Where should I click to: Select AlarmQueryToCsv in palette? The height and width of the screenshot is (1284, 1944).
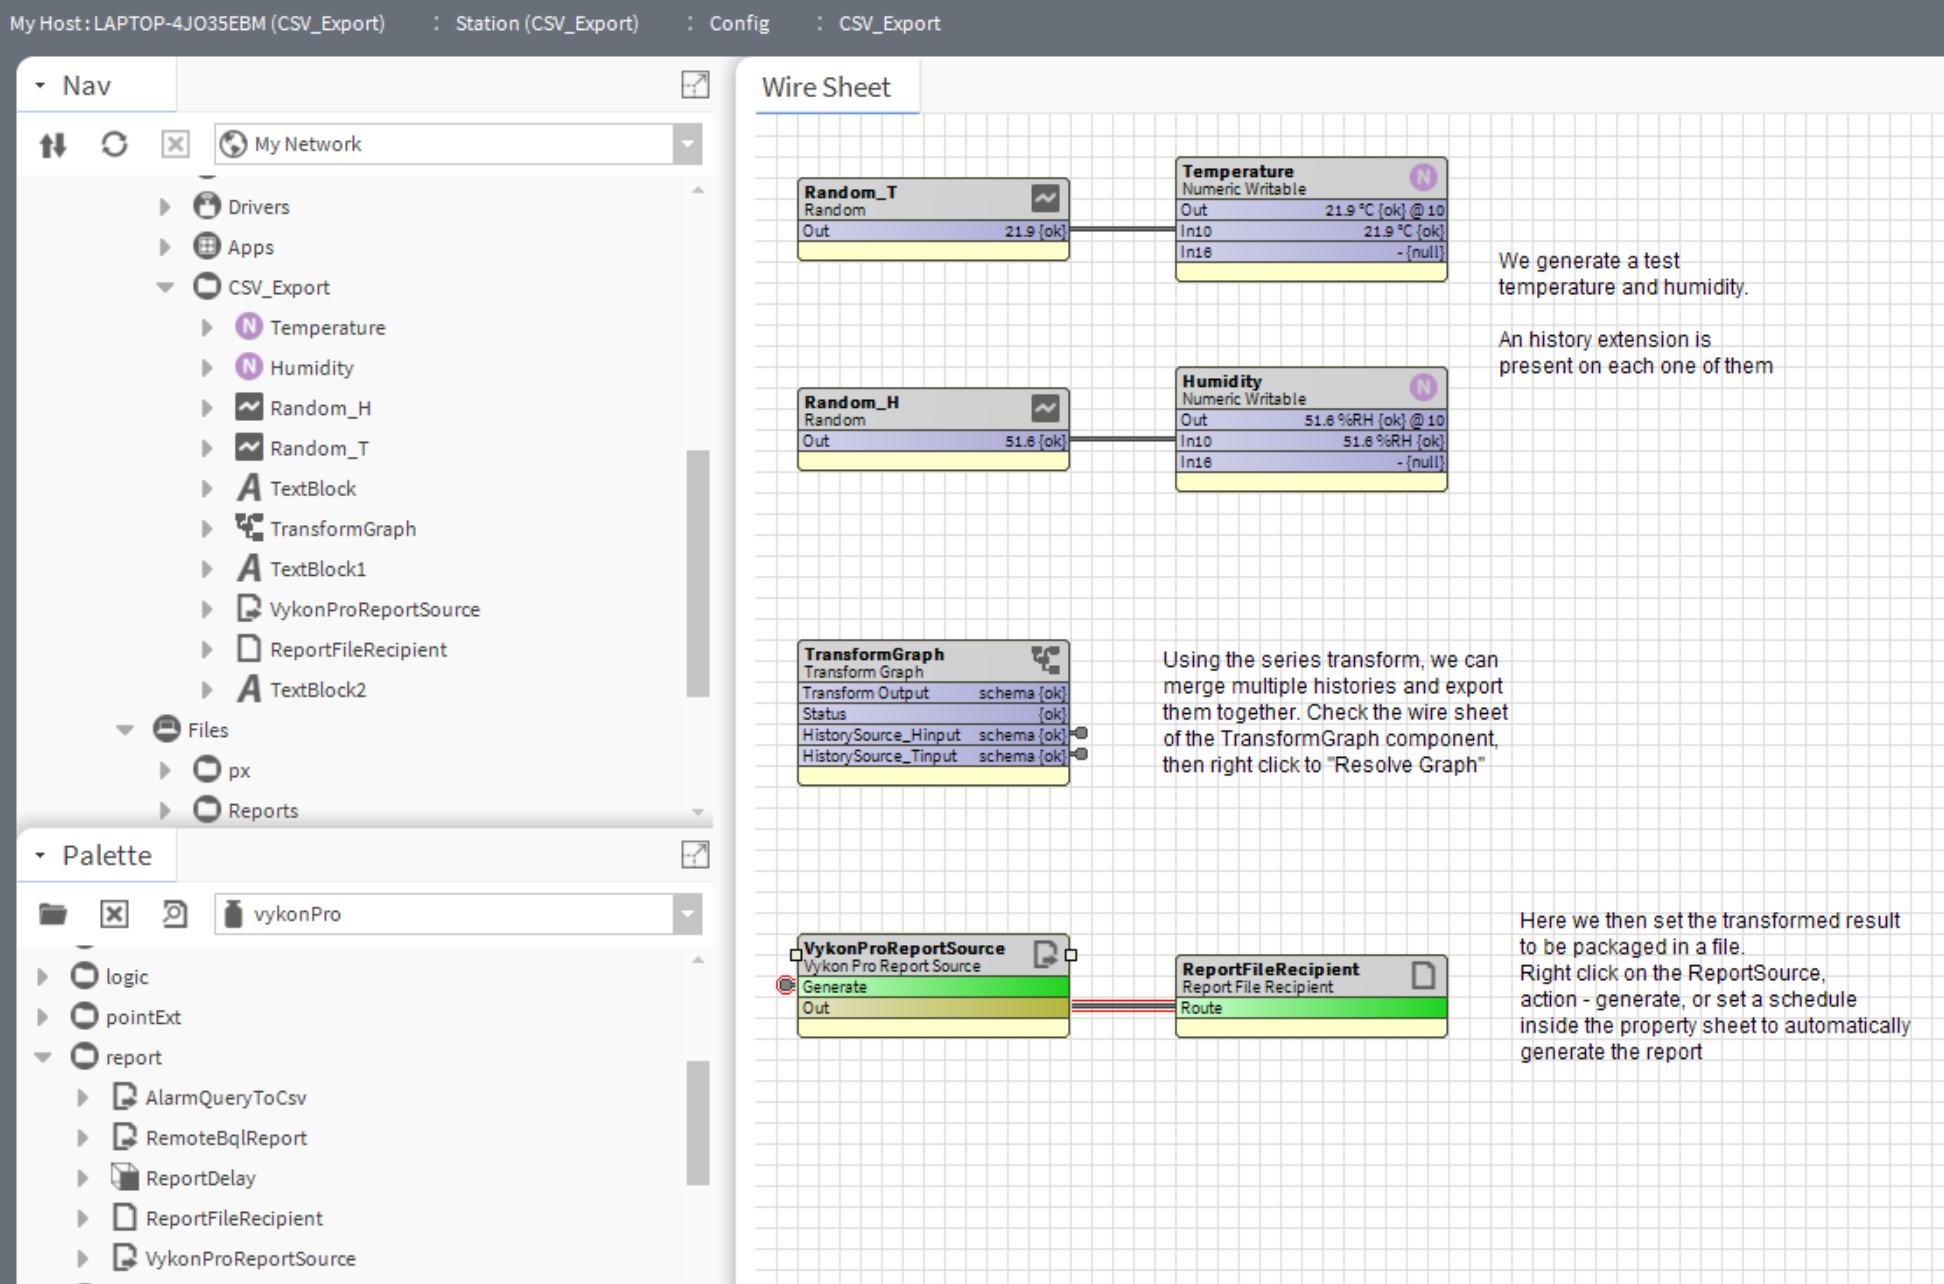click(226, 1097)
